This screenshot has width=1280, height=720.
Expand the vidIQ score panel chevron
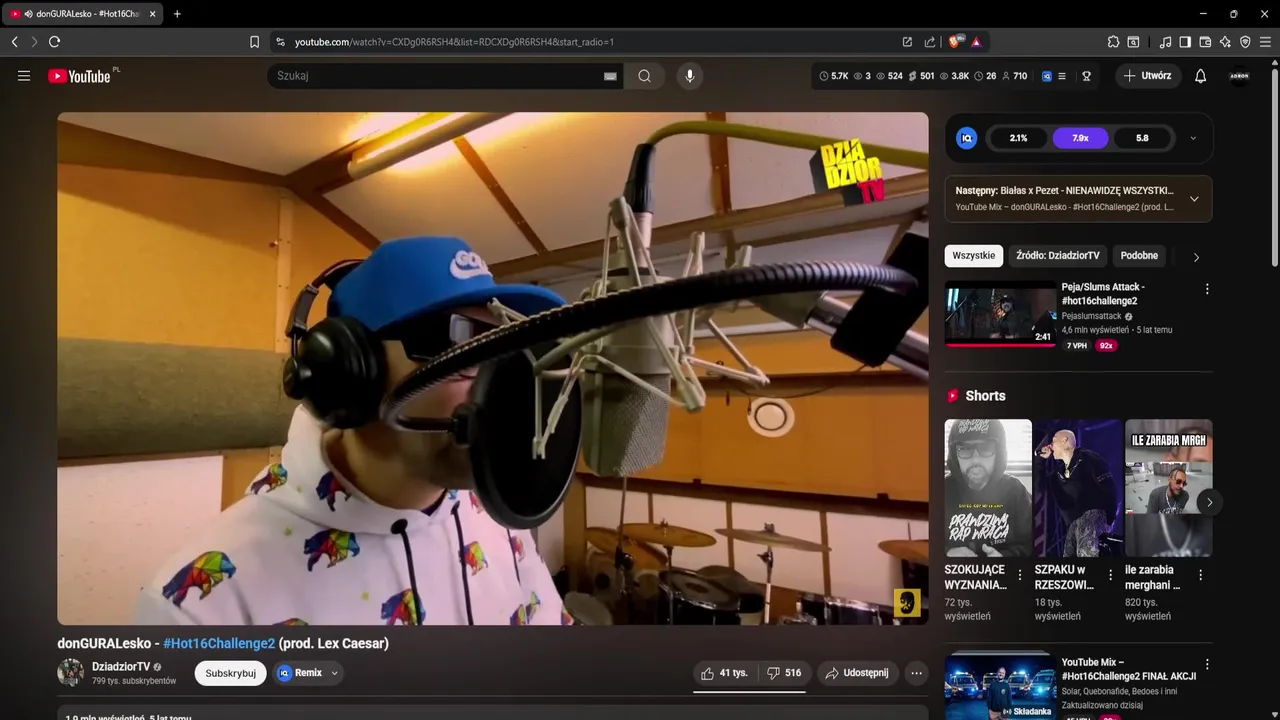(x=1193, y=138)
